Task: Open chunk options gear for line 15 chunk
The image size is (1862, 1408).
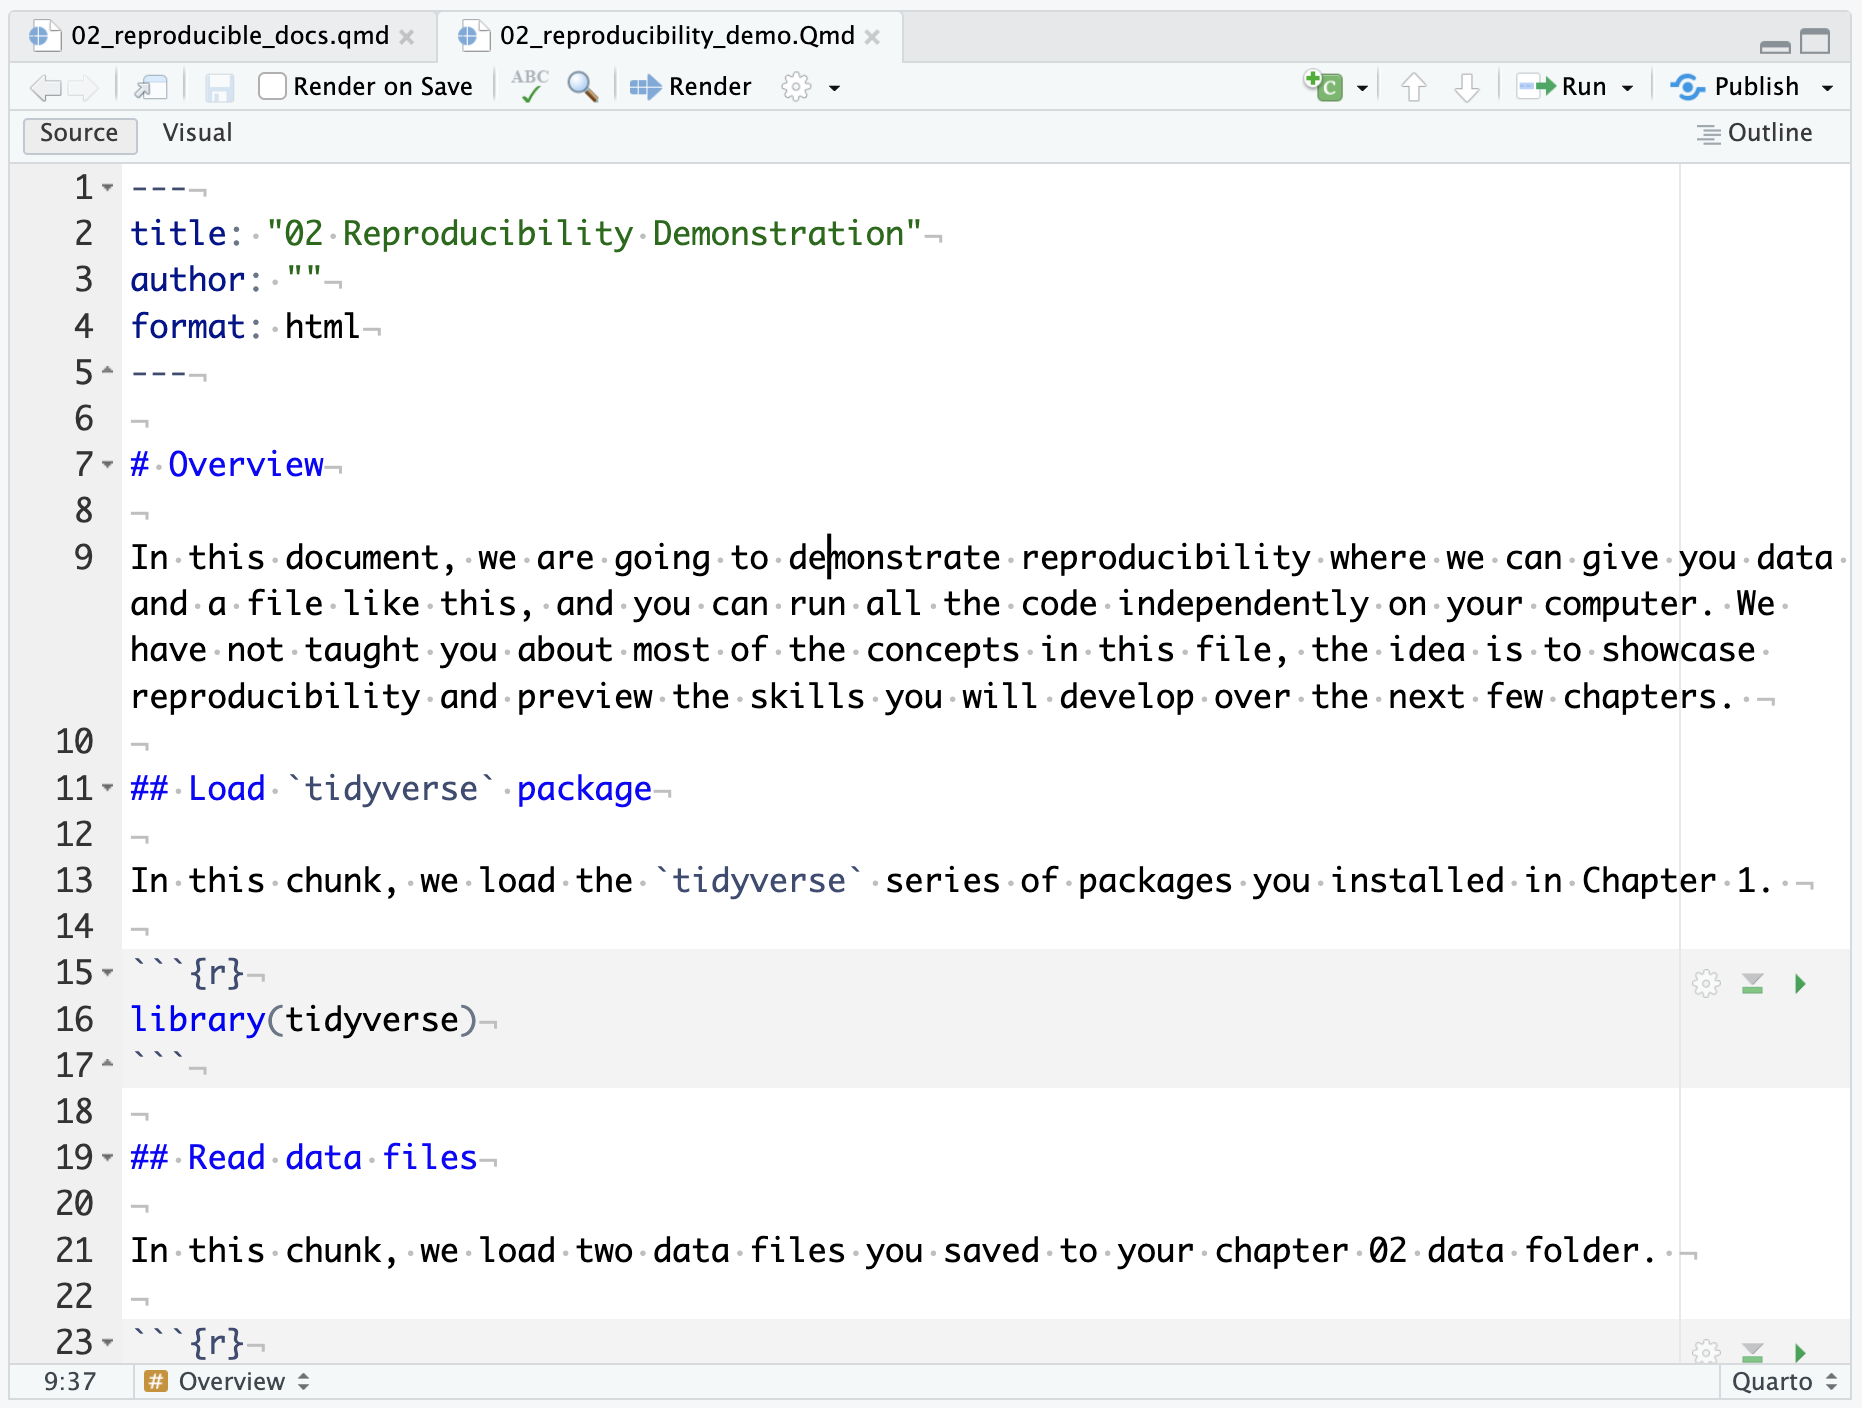Action: [x=1706, y=984]
